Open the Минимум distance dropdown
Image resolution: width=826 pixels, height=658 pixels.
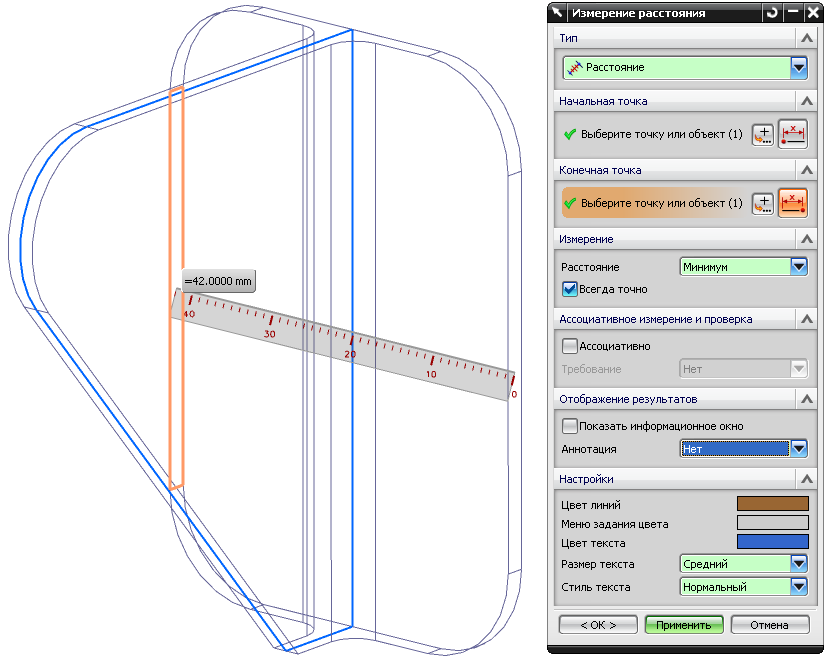coord(799,267)
